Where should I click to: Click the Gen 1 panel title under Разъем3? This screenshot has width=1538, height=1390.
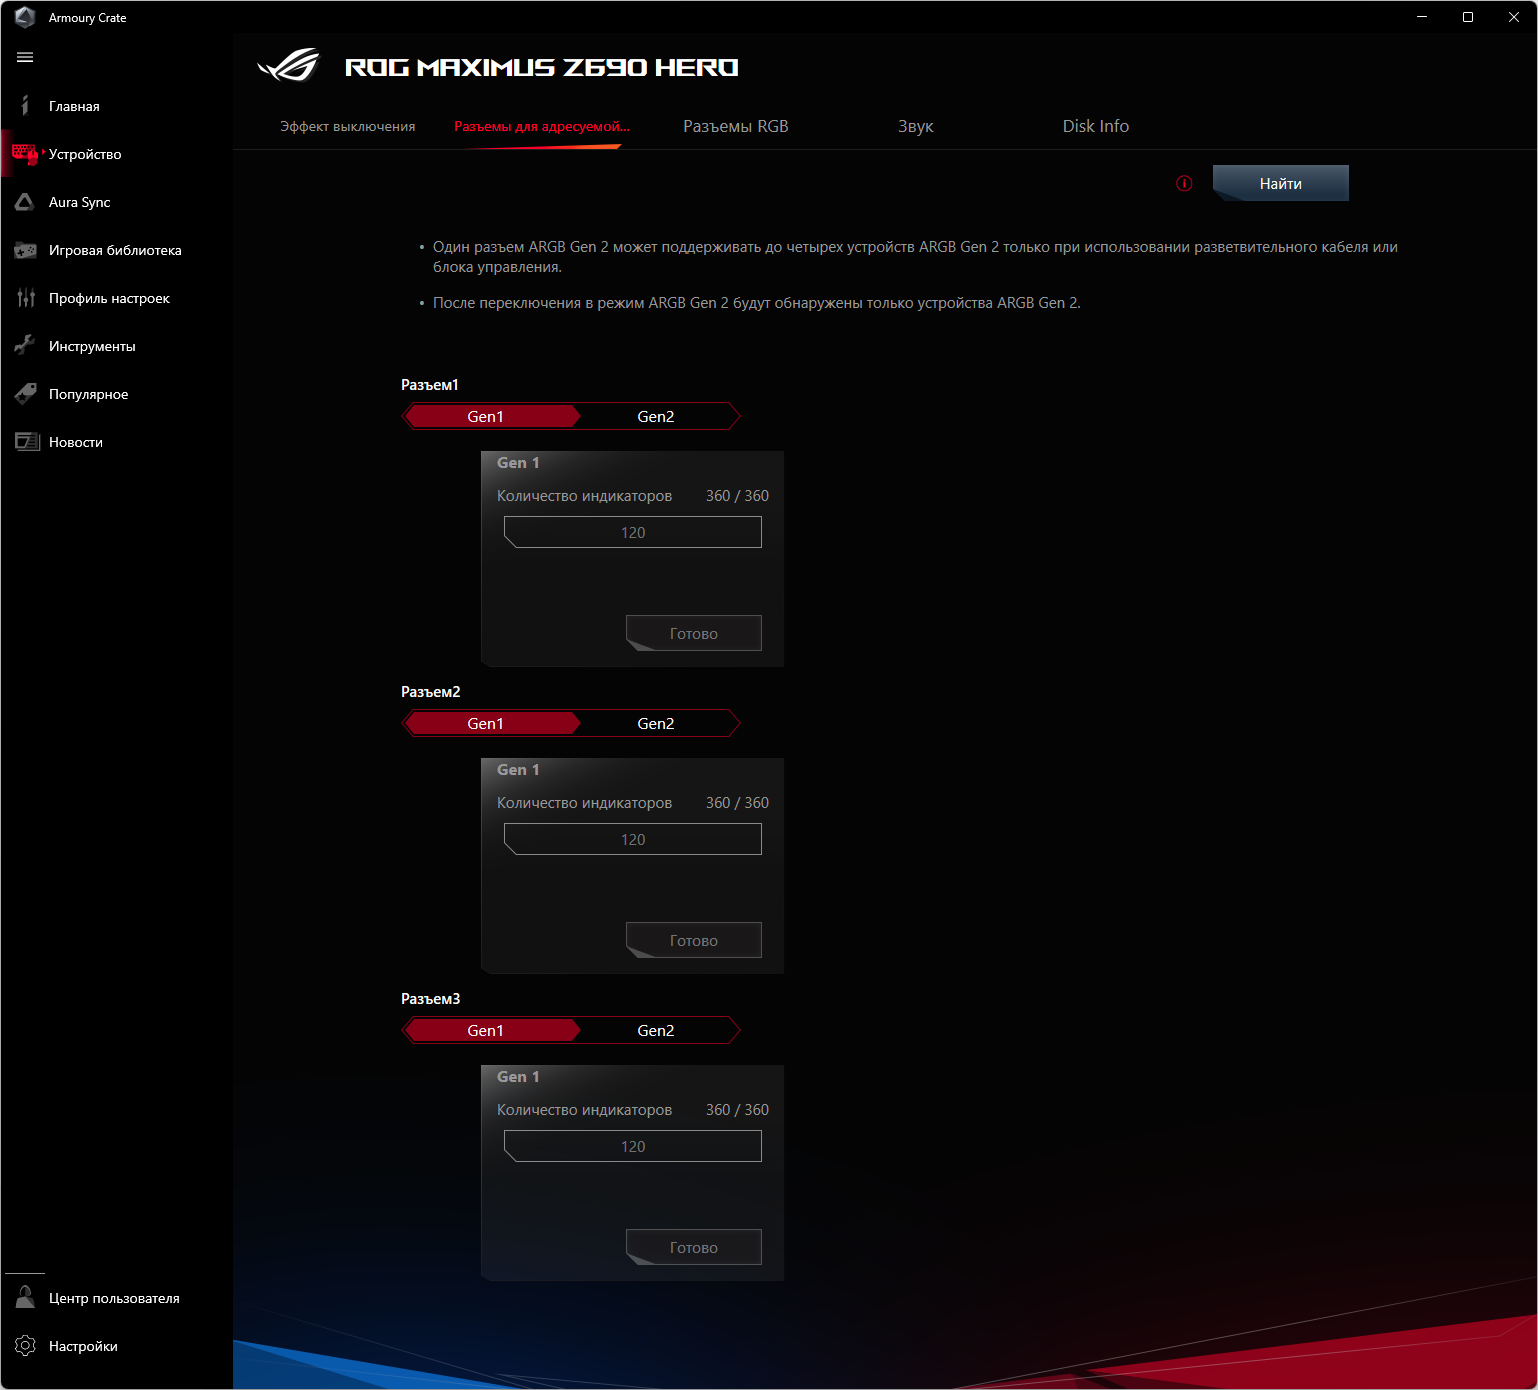[518, 1077]
